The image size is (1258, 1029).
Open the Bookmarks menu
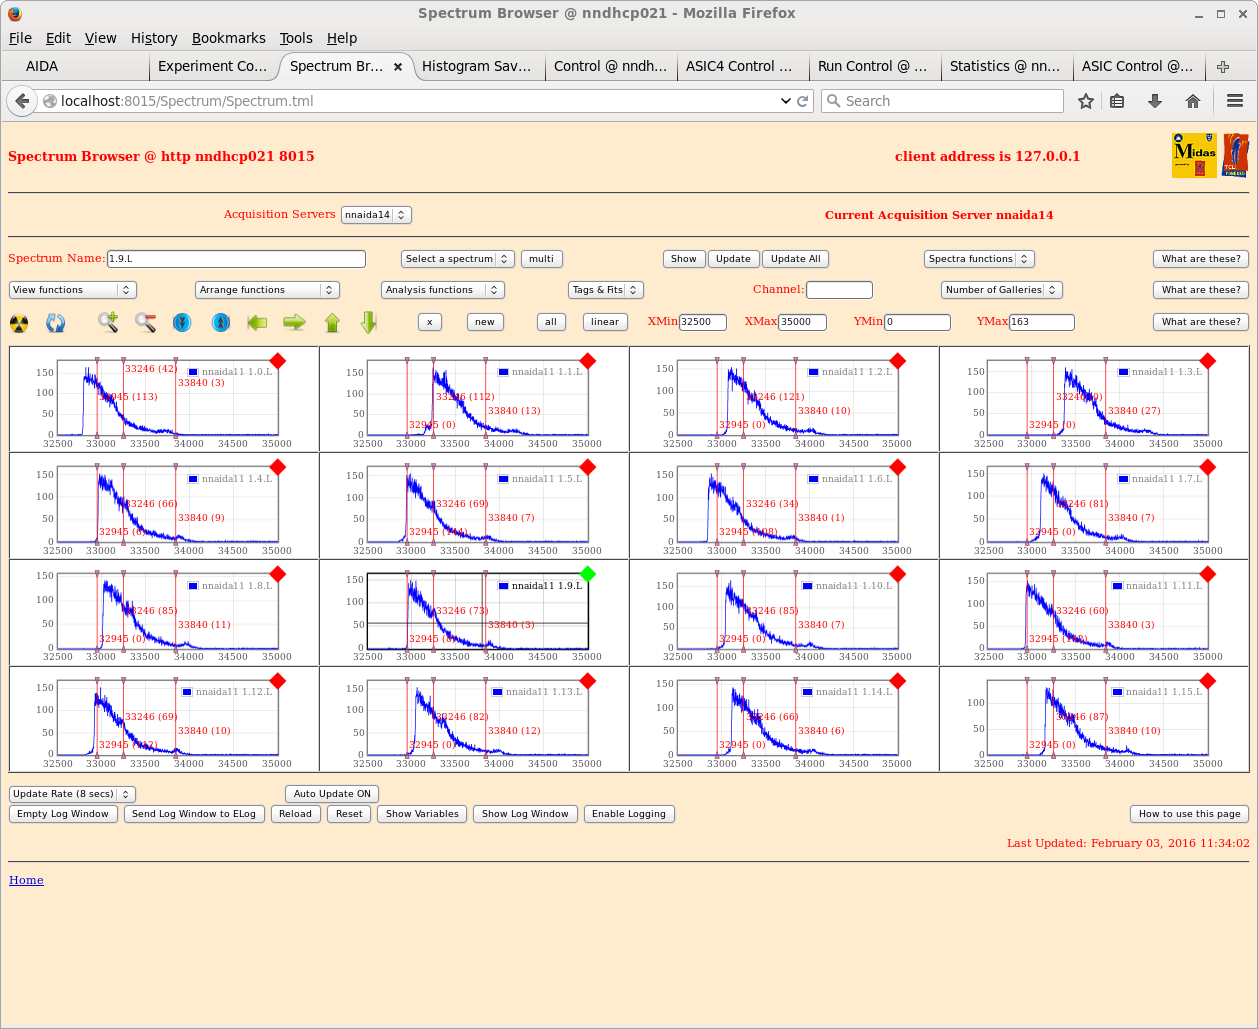click(x=229, y=38)
